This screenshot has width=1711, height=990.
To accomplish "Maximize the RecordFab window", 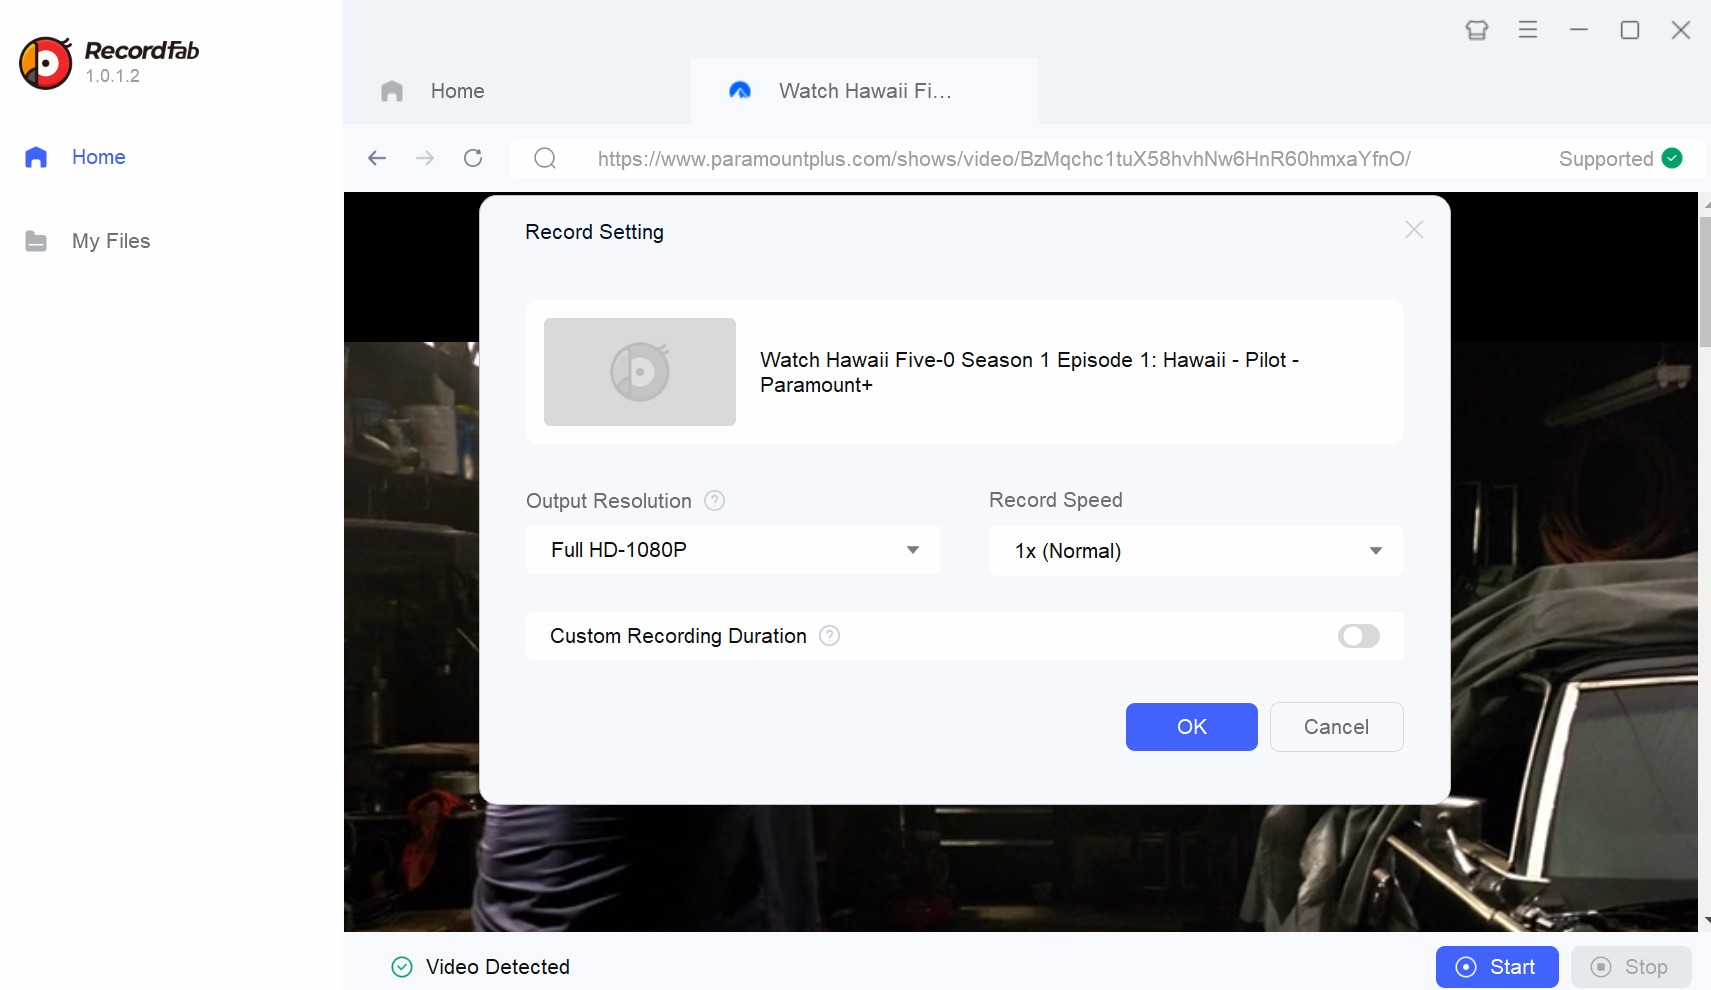I will click(1630, 30).
